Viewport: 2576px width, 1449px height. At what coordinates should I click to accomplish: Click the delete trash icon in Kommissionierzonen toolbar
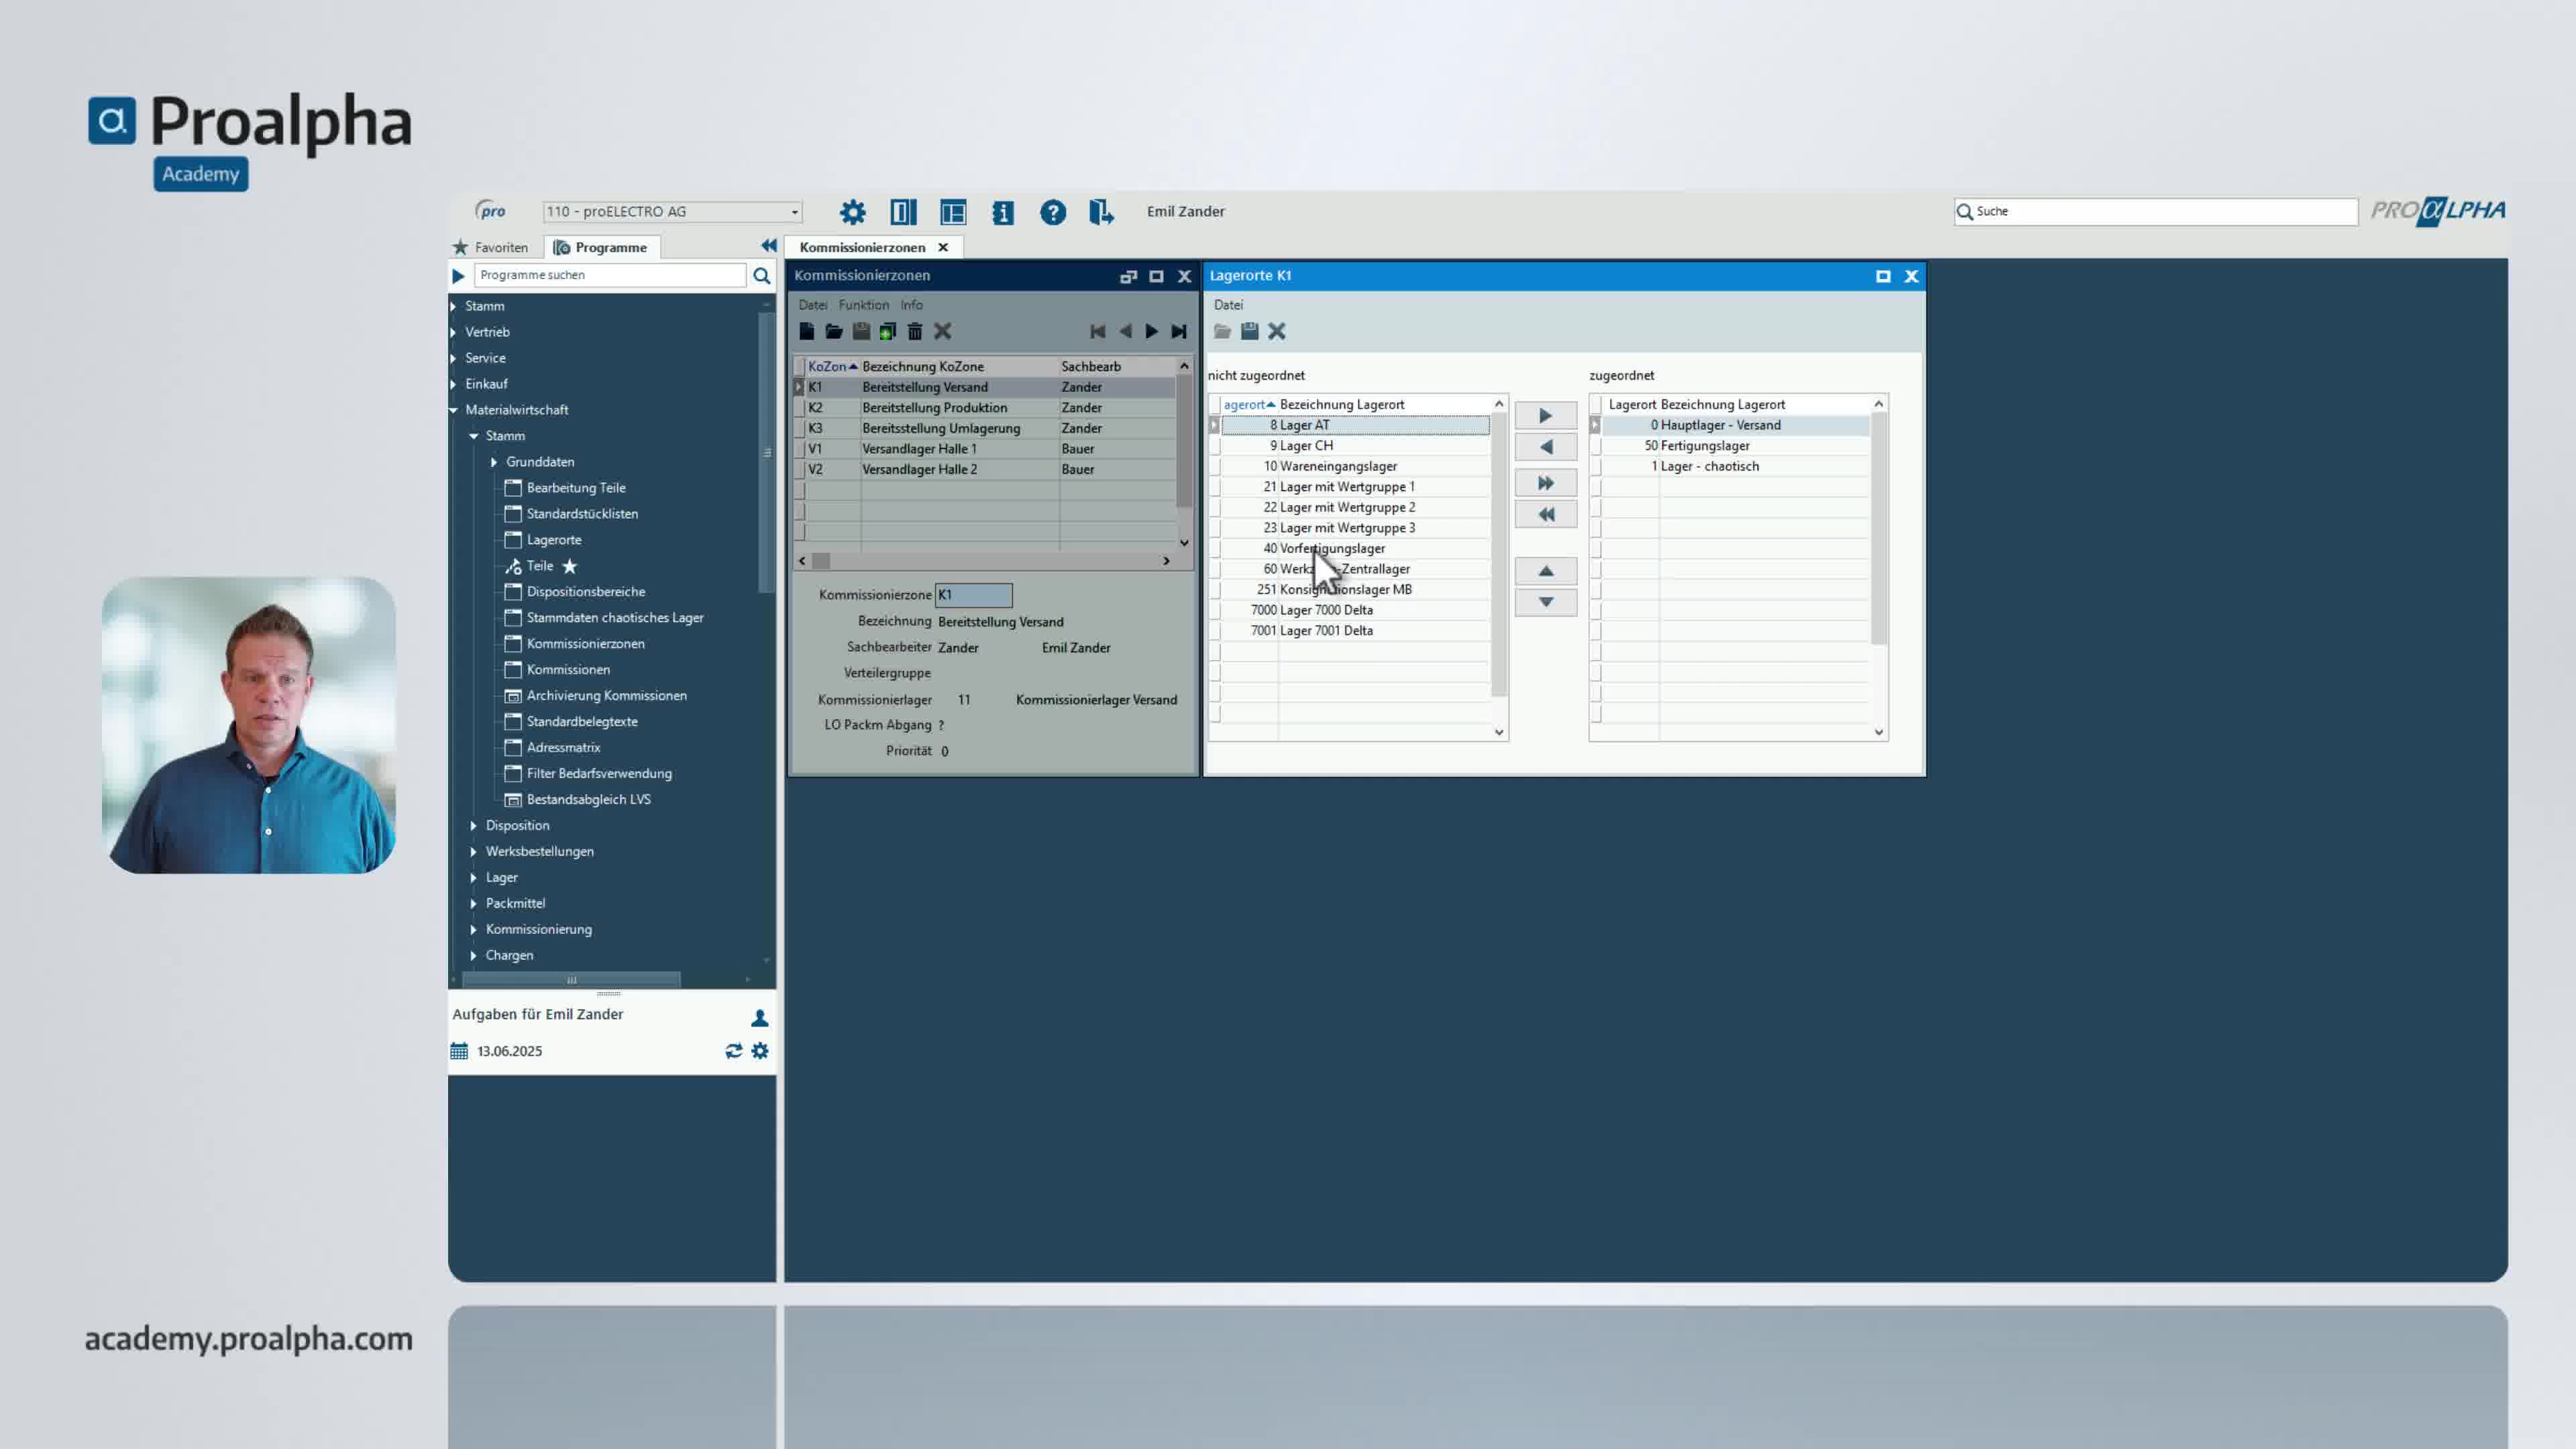914,331
